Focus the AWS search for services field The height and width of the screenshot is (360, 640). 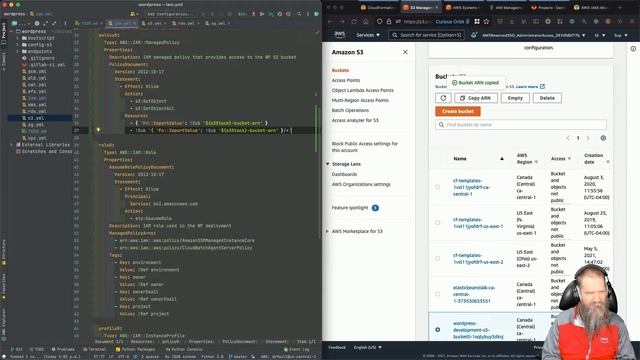427,35
